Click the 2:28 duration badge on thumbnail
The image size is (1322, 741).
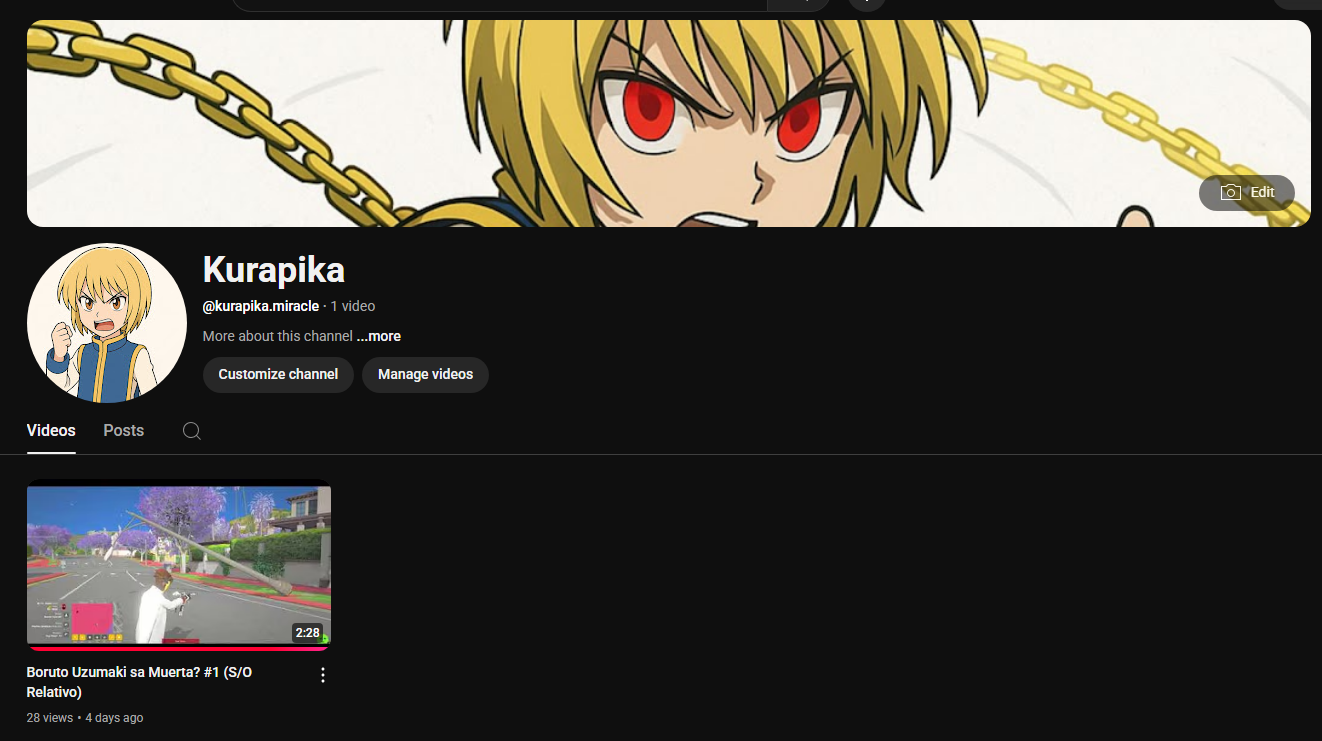(307, 633)
